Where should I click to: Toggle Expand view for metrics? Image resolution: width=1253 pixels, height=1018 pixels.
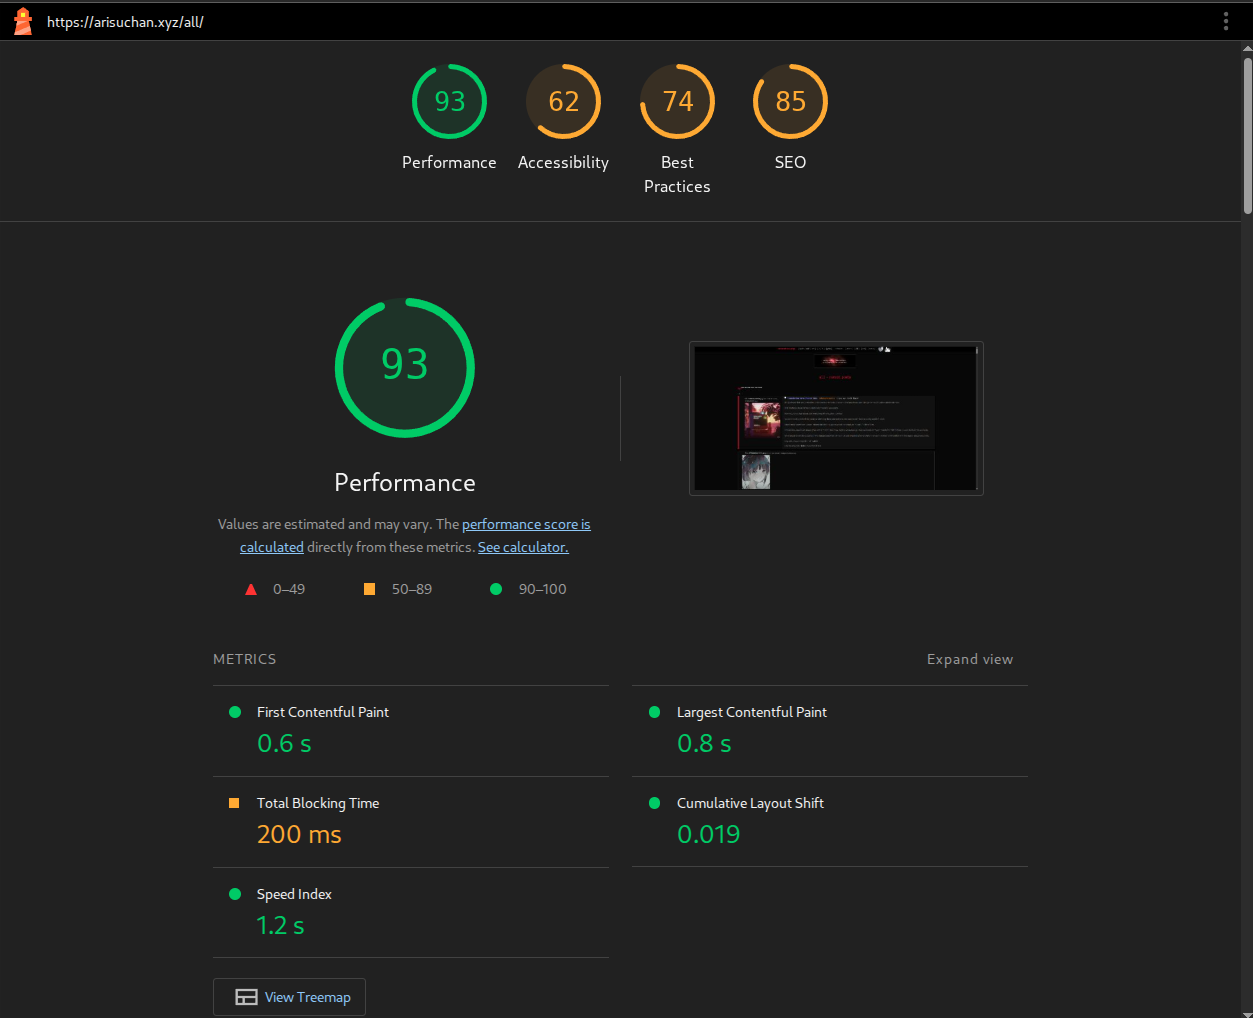click(x=969, y=659)
